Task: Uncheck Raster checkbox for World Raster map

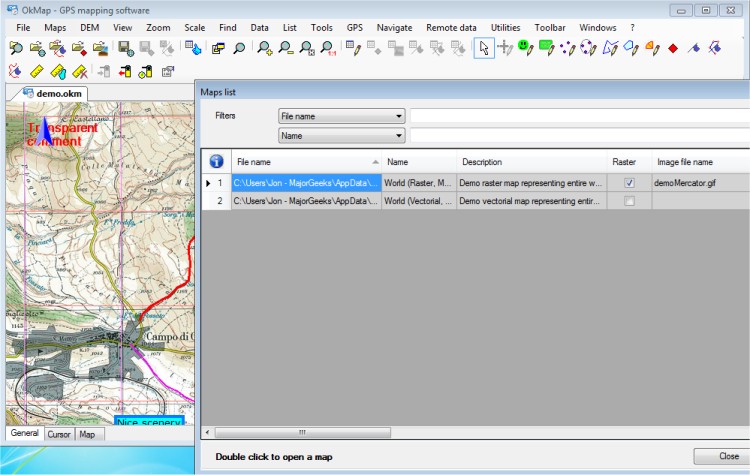Action: coord(628,183)
